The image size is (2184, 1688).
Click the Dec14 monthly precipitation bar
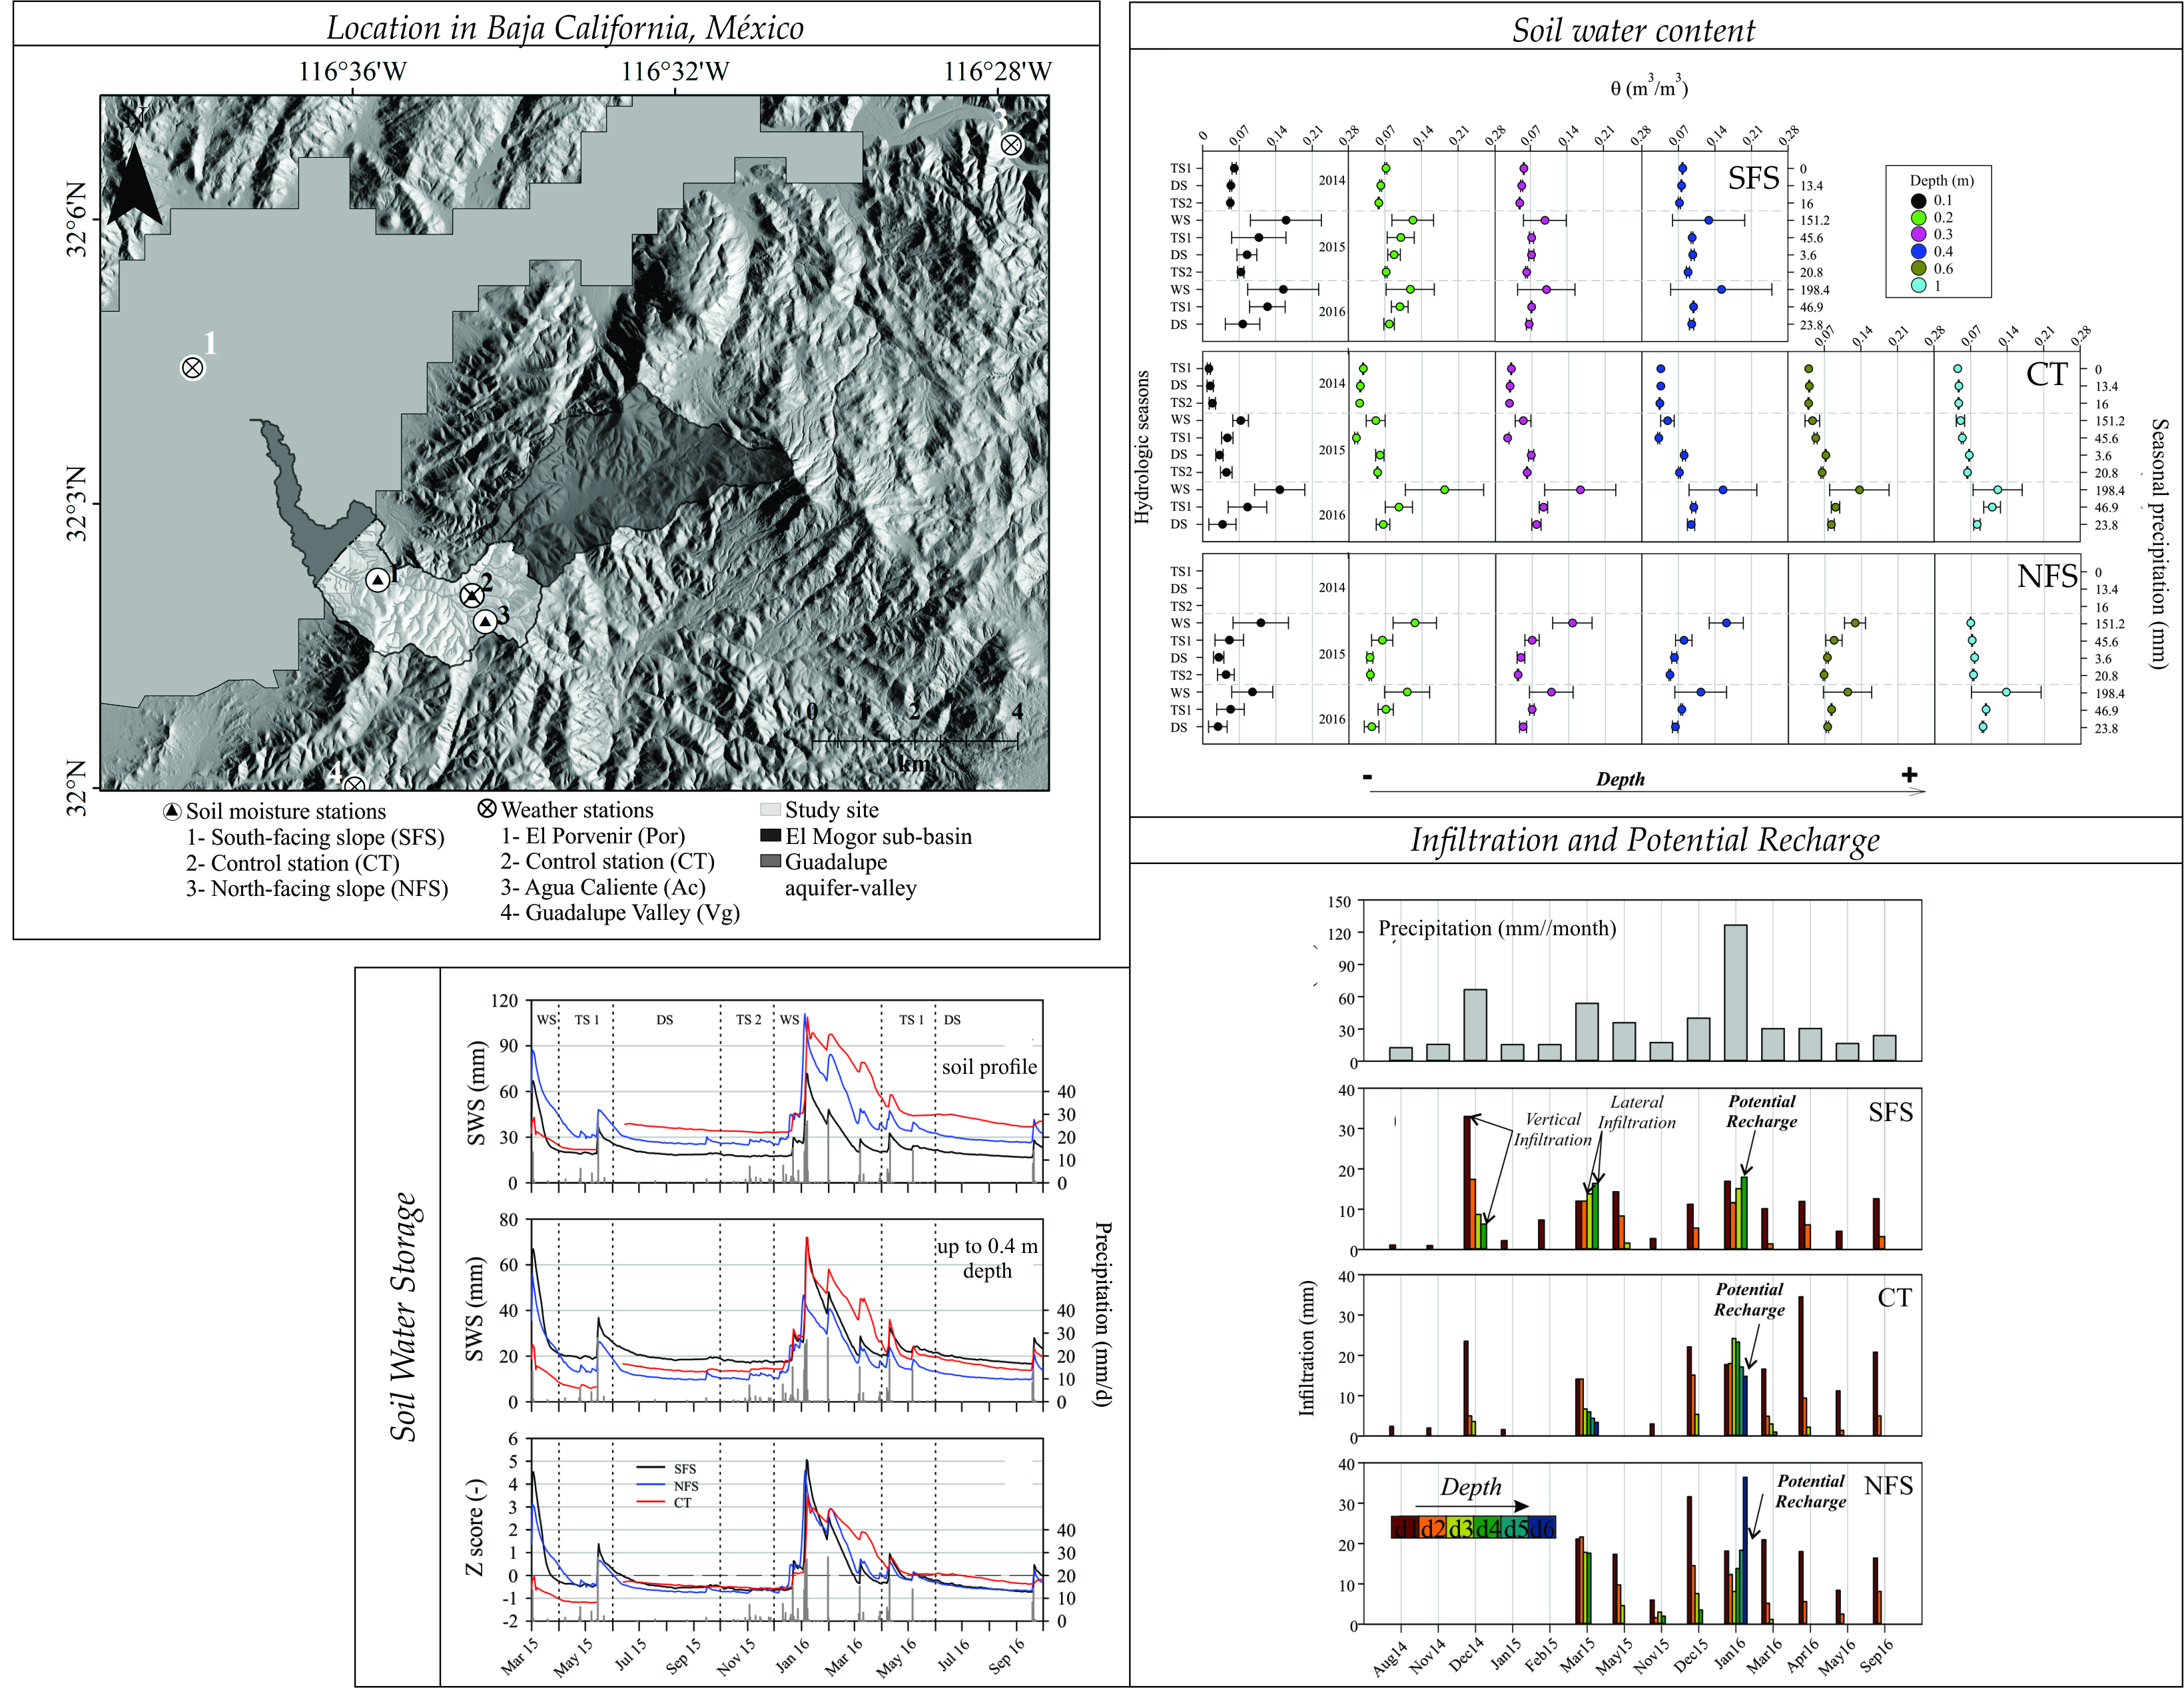(1475, 1025)
